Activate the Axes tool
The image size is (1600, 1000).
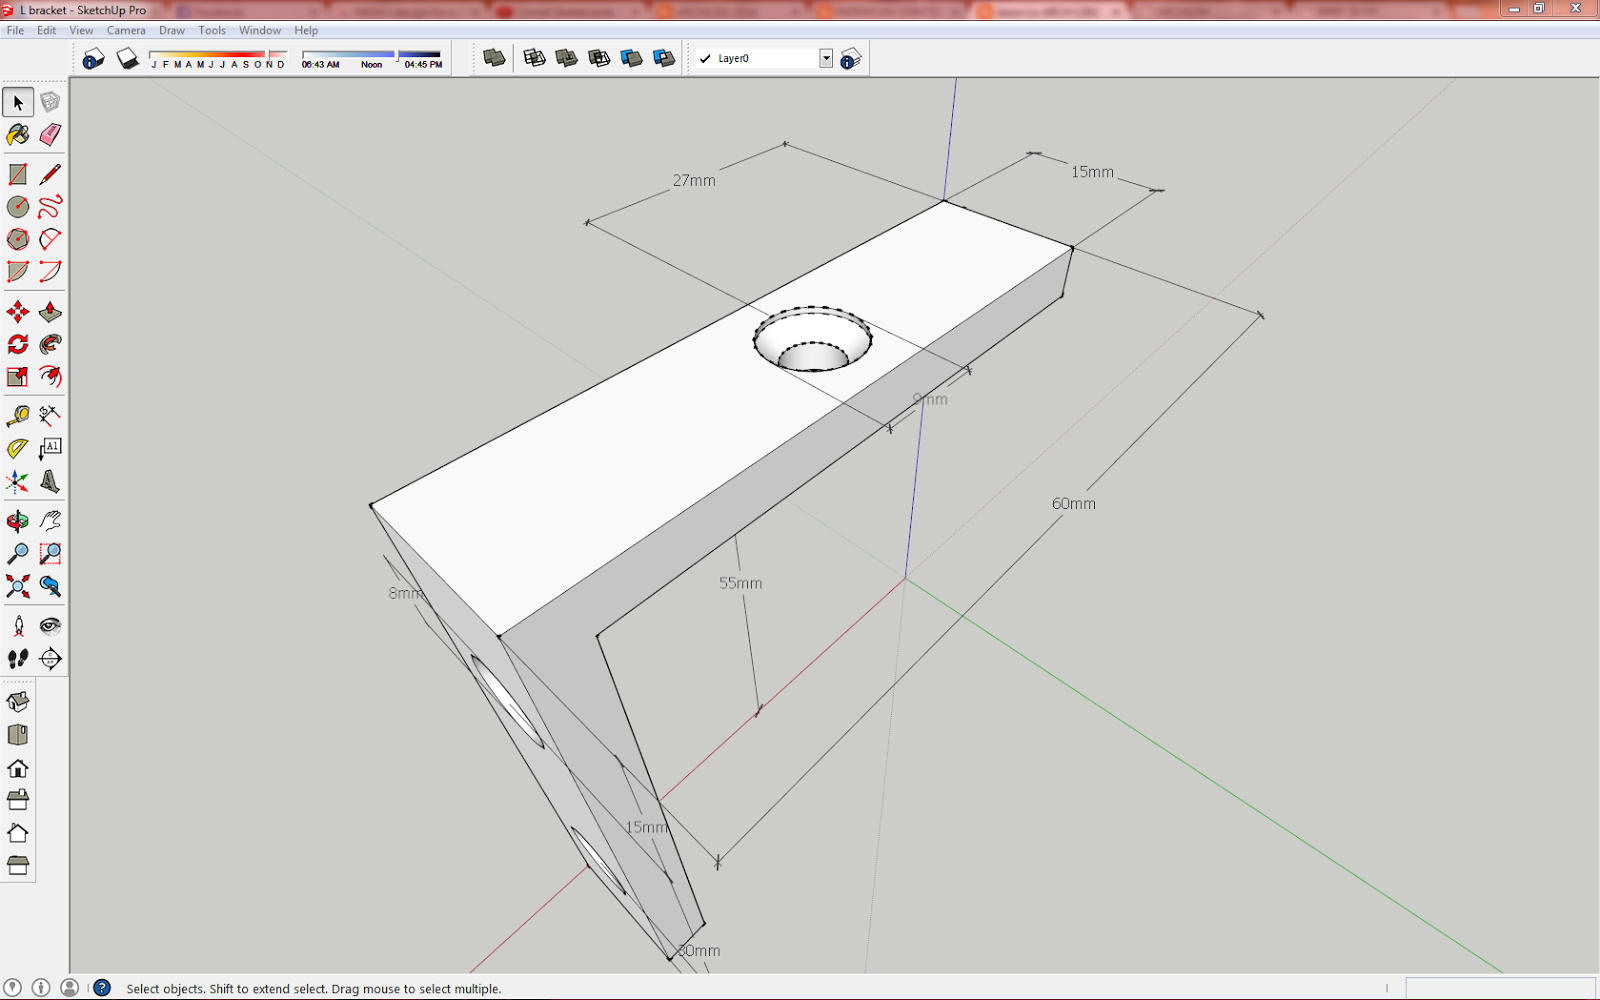pyautogui.click(x=18, y=481)
